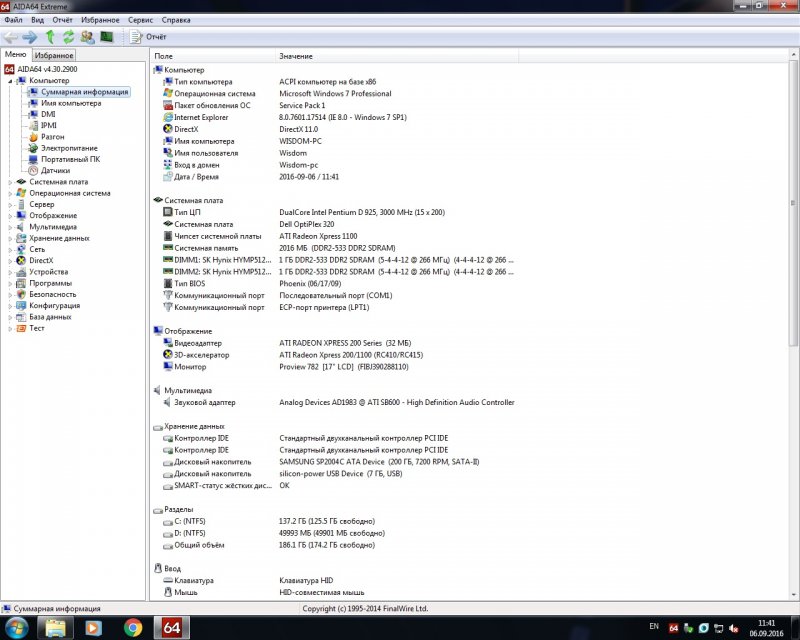800x640 pixels.
Task: Open the Сервис menu
Action: coord(141,19)
